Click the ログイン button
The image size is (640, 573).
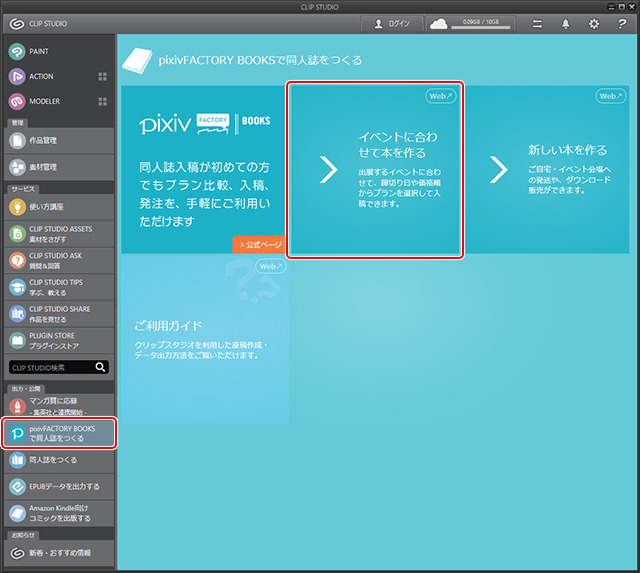pos(392,24)
